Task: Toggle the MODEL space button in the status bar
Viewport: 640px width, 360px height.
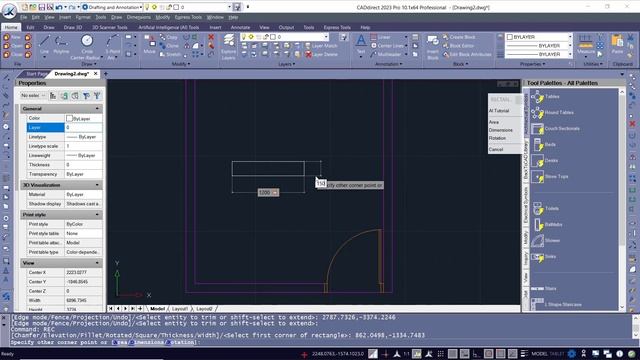Action: coord(539,354)
